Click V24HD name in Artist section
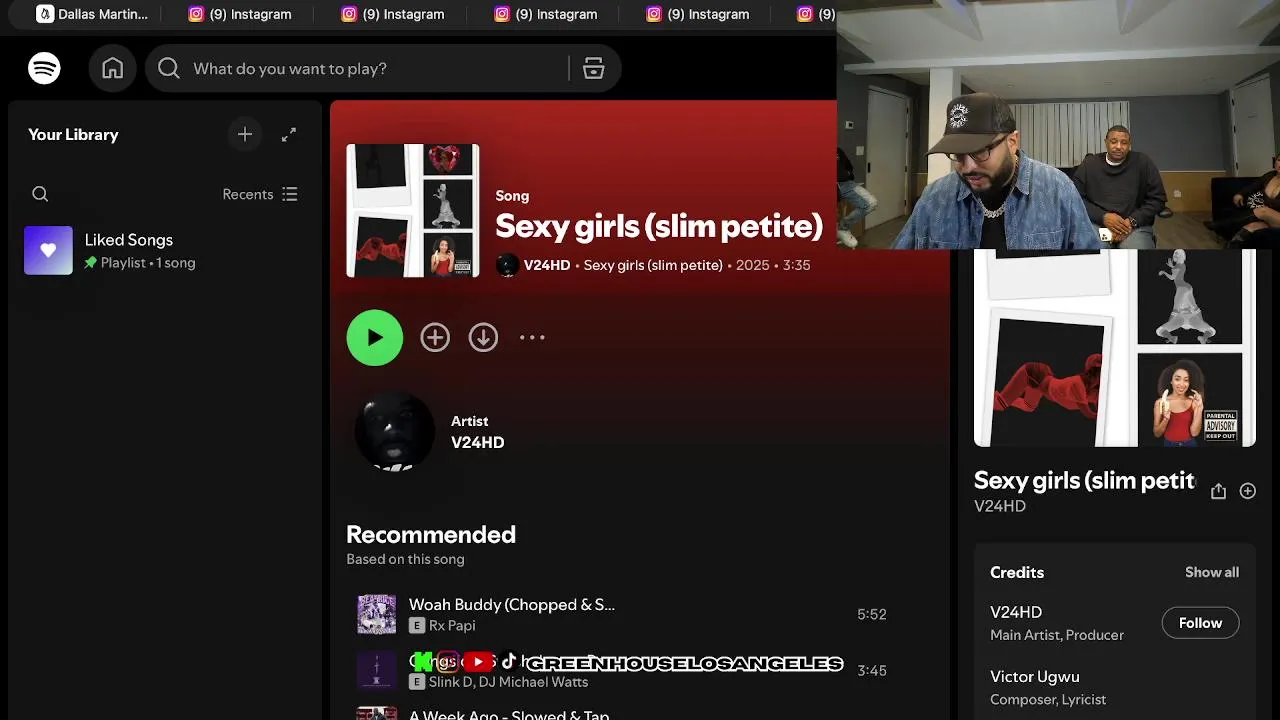Viewport: 1280px width, 720px height. [477, 442]
